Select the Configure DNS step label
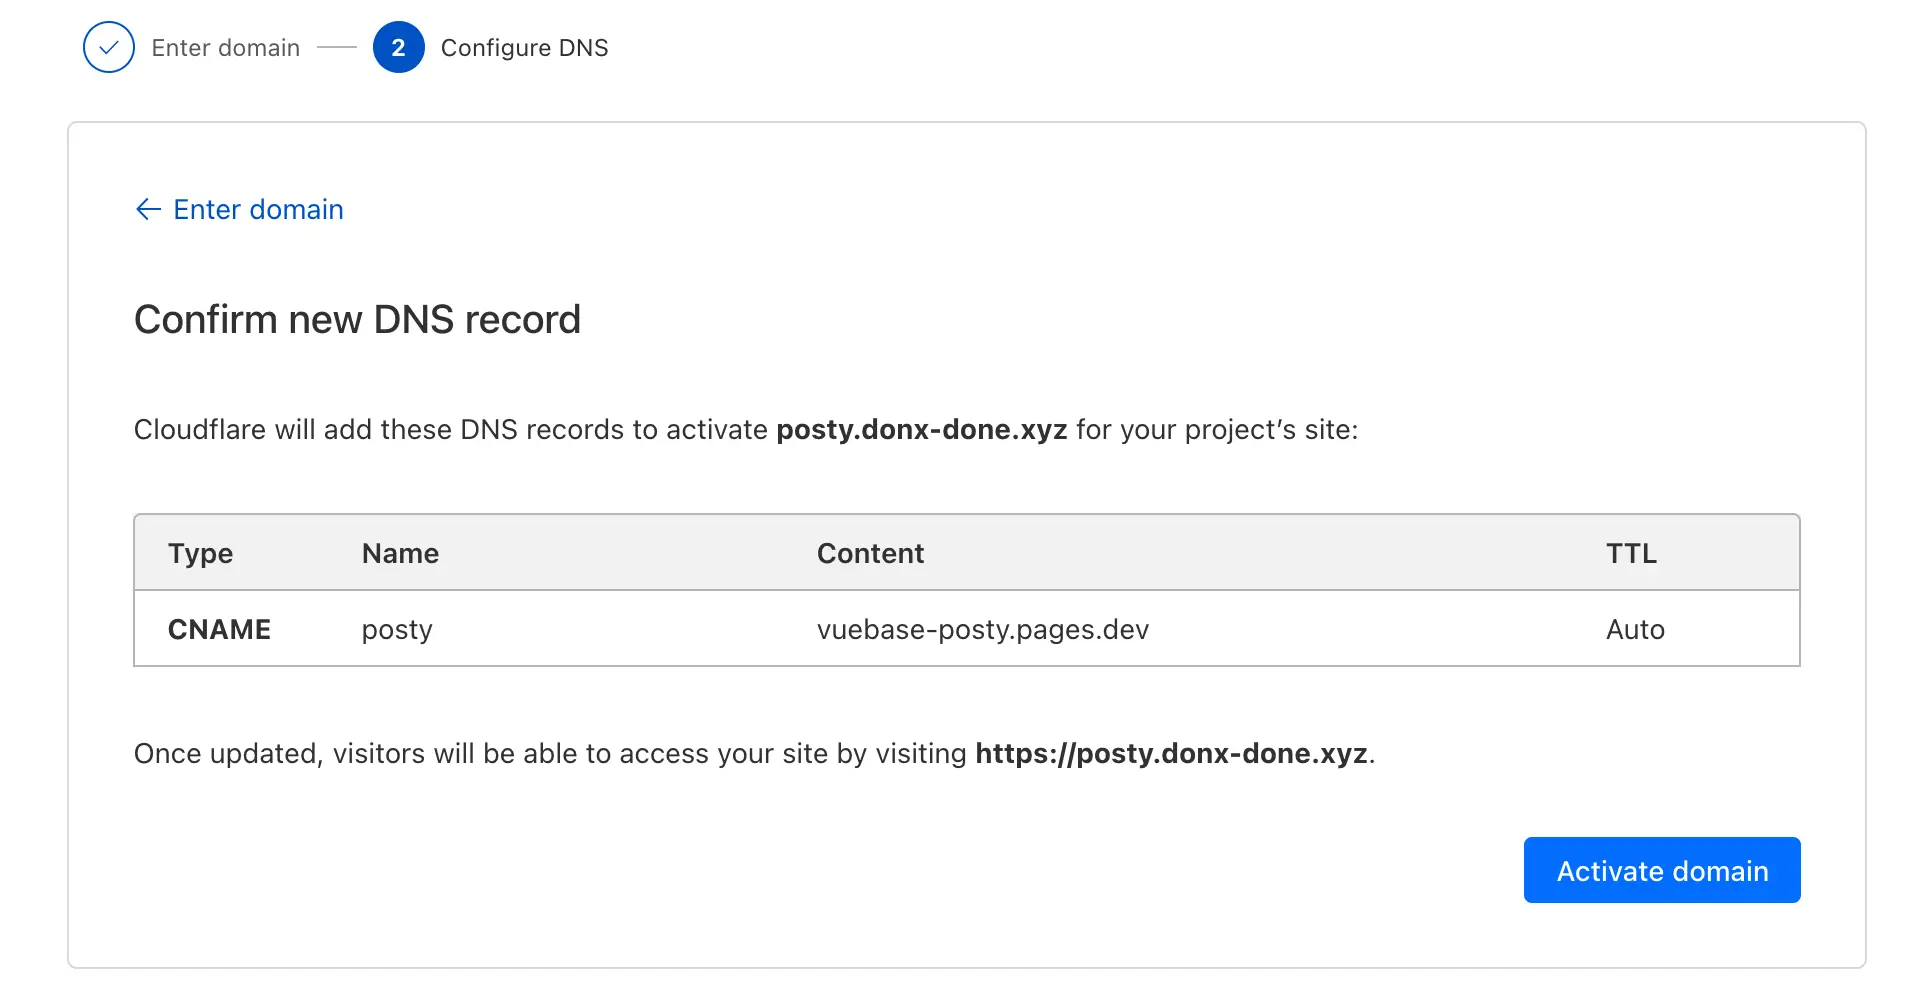This screenshot has height=998, width=1910. [x=524, y=48]
